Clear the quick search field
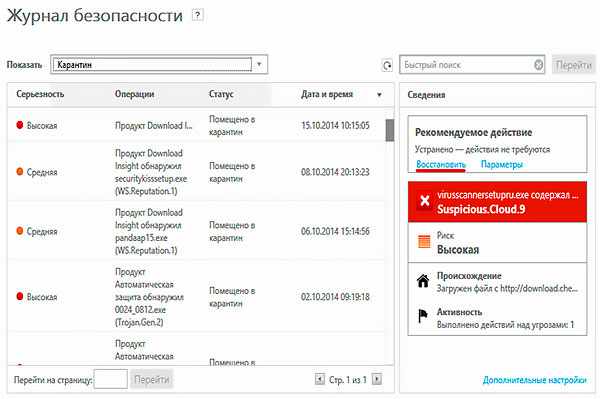This screenshot has width=600, height=399. click(538, 65)
